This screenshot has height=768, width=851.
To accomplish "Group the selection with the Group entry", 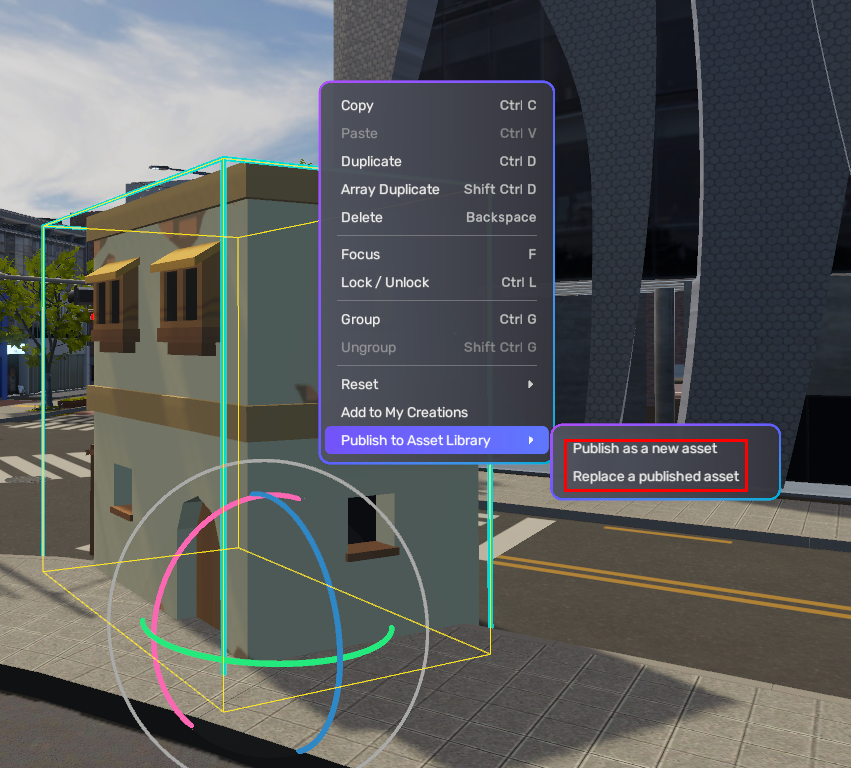I will tap(360, 320).
